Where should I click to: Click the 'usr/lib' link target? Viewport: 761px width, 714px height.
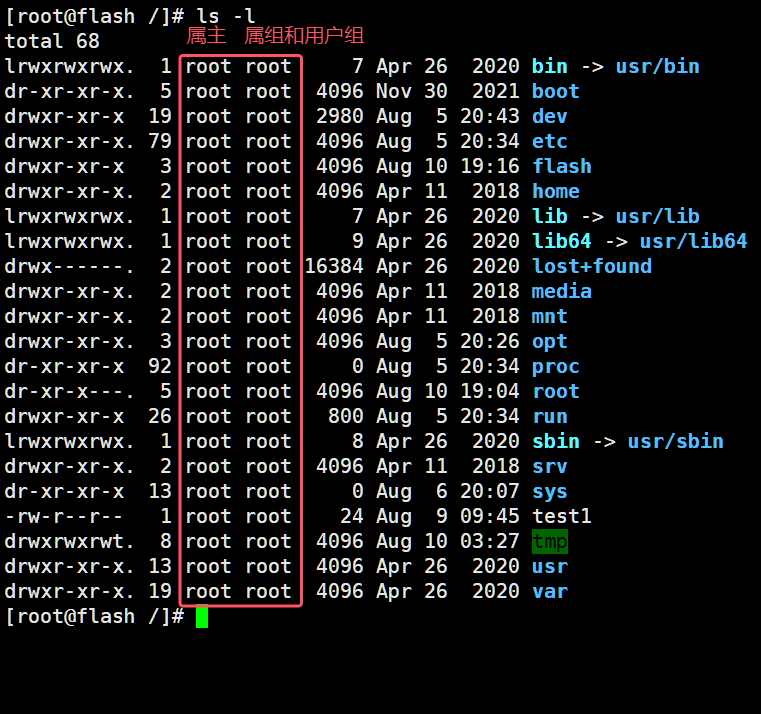click(x=658, y=216)
